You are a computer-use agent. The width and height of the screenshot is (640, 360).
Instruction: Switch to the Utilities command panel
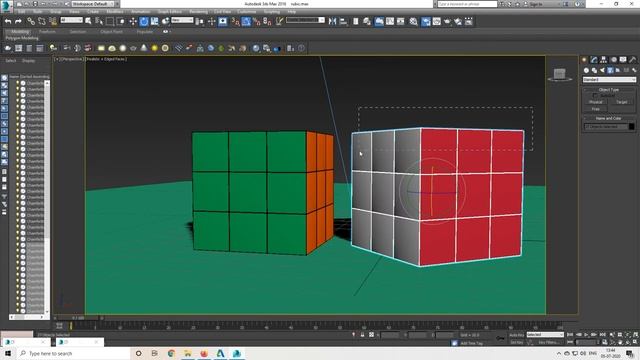[633, 60]
